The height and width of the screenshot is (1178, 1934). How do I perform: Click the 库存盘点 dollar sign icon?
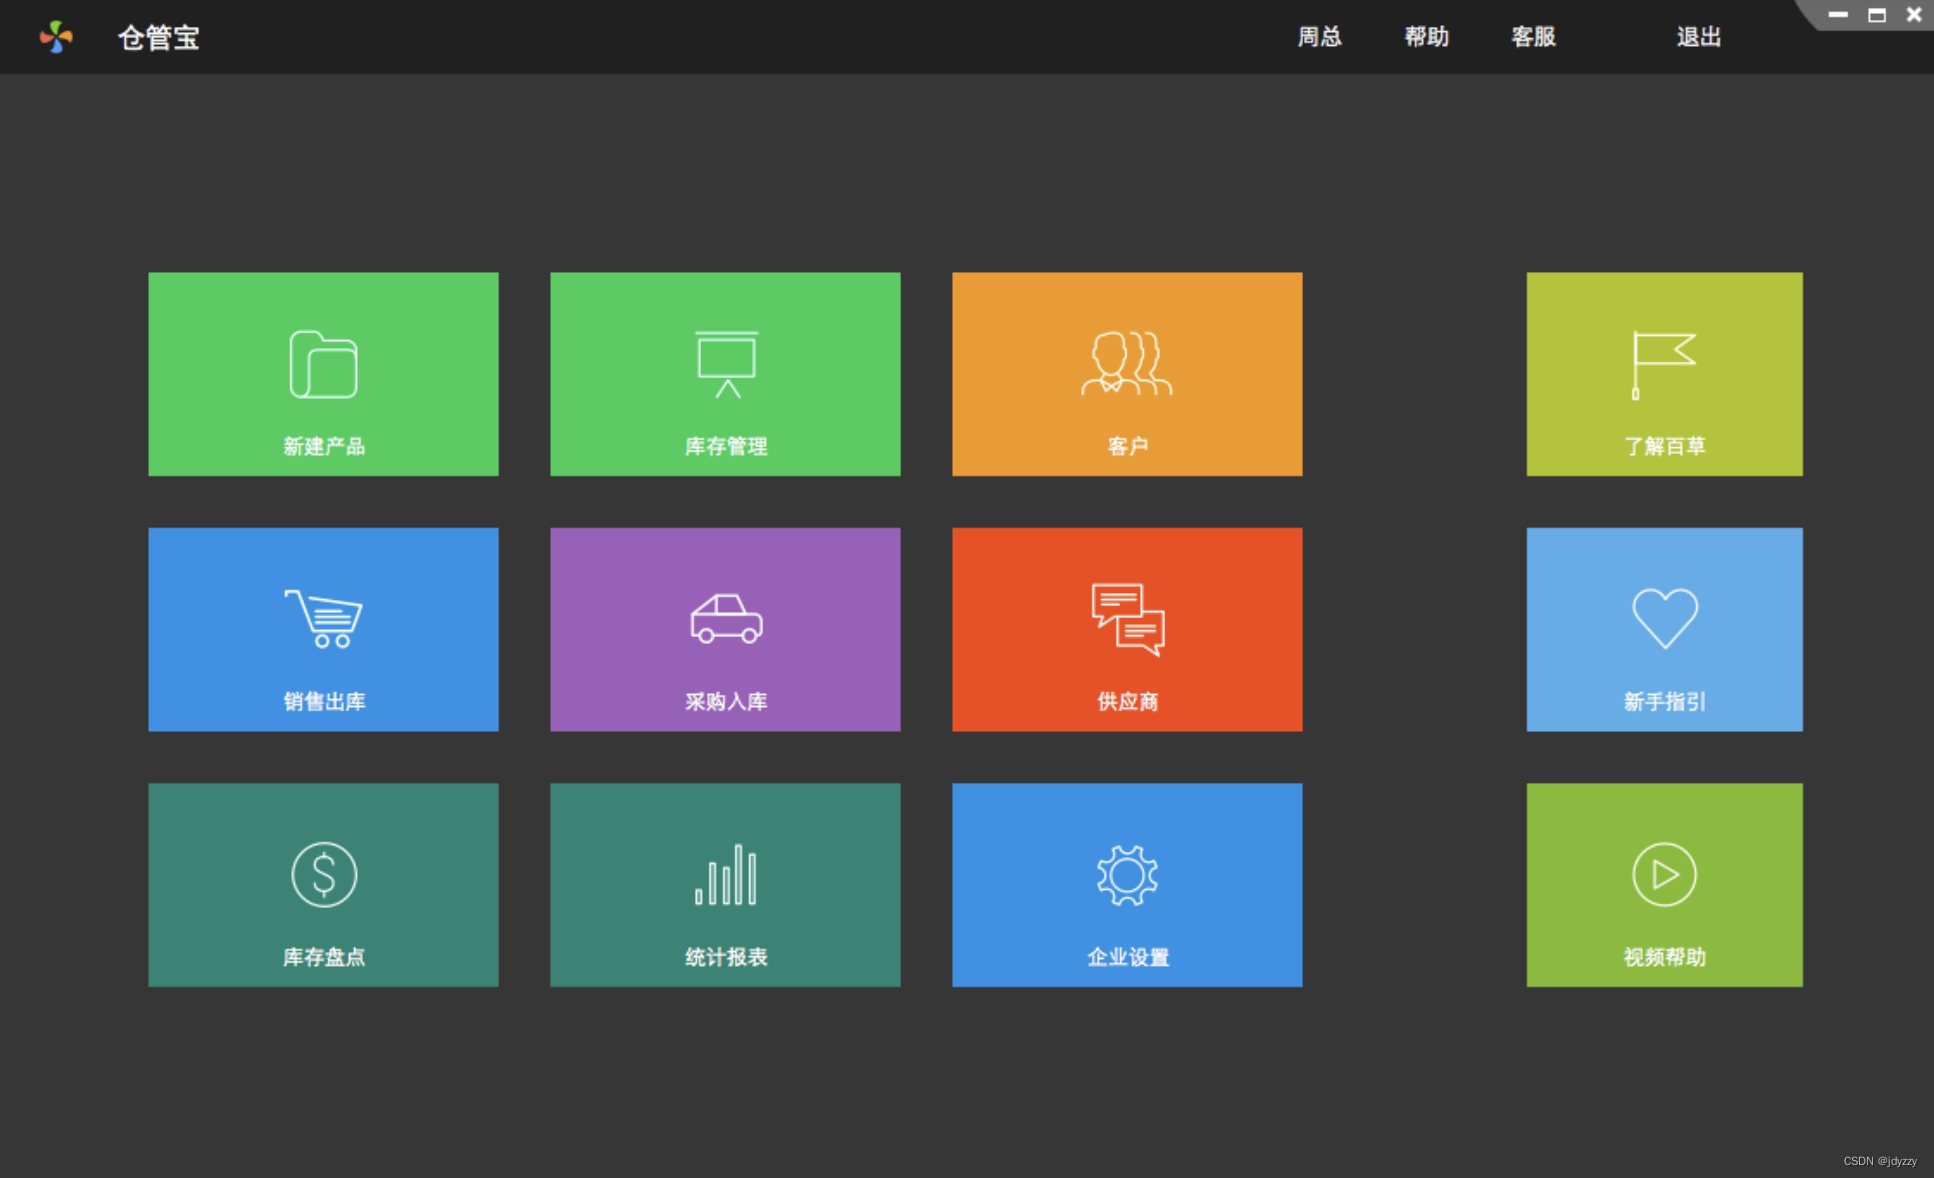tap(323, 875)
